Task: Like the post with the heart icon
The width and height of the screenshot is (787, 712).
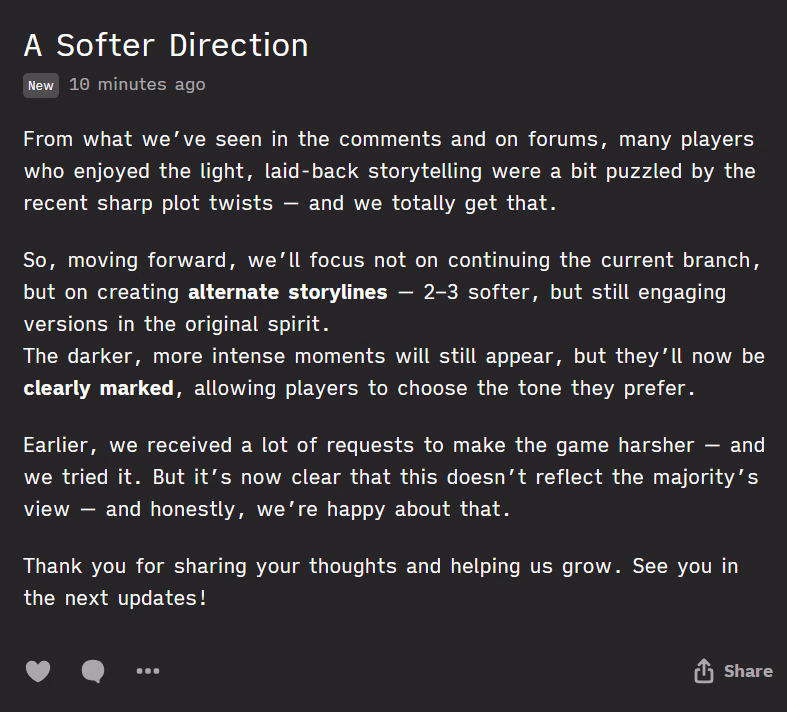Action: 38,671
